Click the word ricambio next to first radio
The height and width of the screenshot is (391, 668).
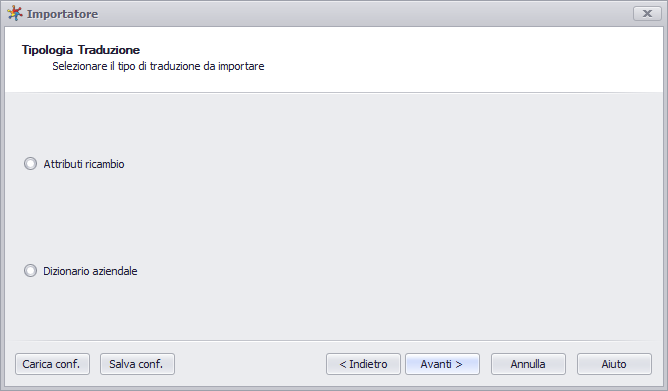[104, 164]
